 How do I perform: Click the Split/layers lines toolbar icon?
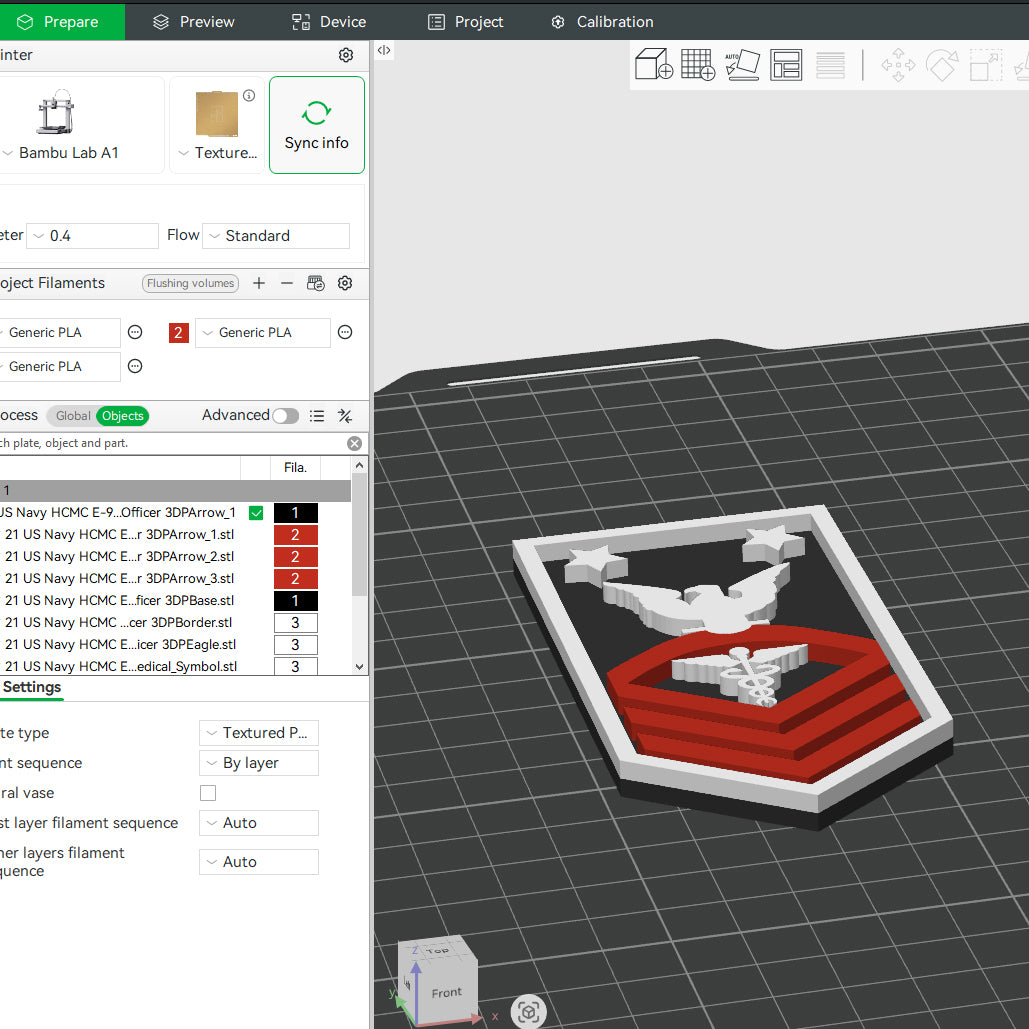[830, 65]
